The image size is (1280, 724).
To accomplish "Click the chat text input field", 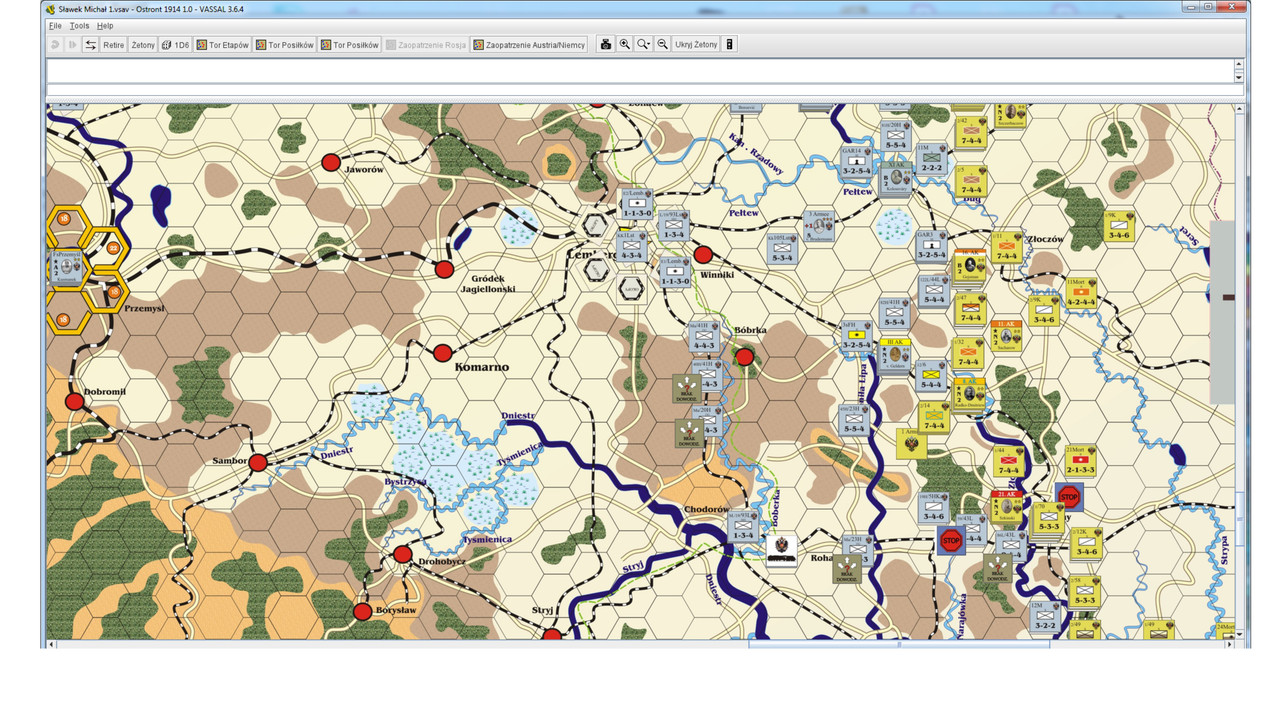I will pyautogui.click(x=644, y=90).
